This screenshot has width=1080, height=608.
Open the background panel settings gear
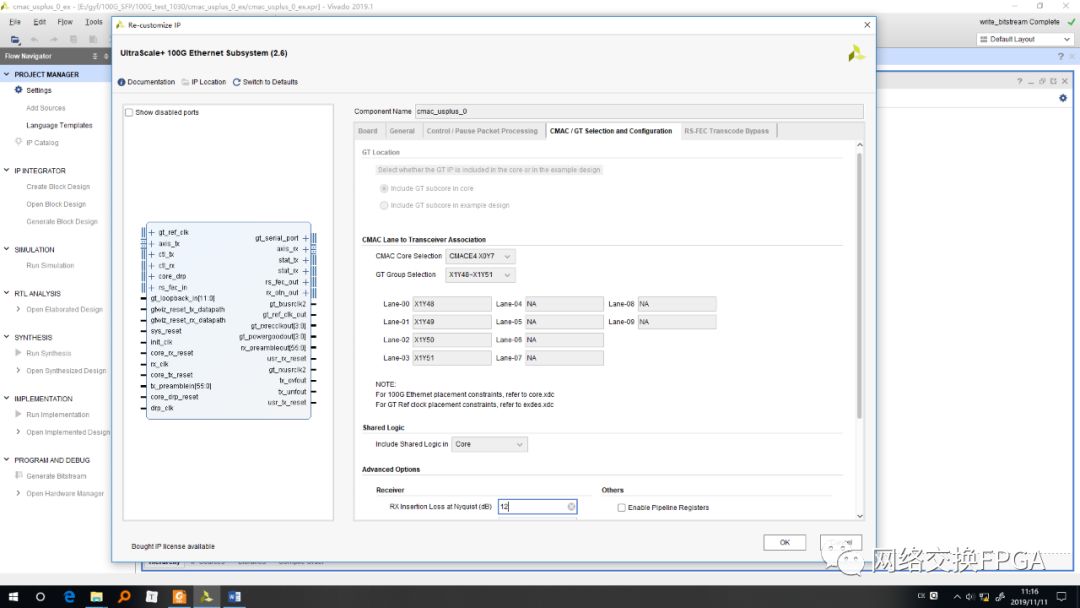(1063, 98)
